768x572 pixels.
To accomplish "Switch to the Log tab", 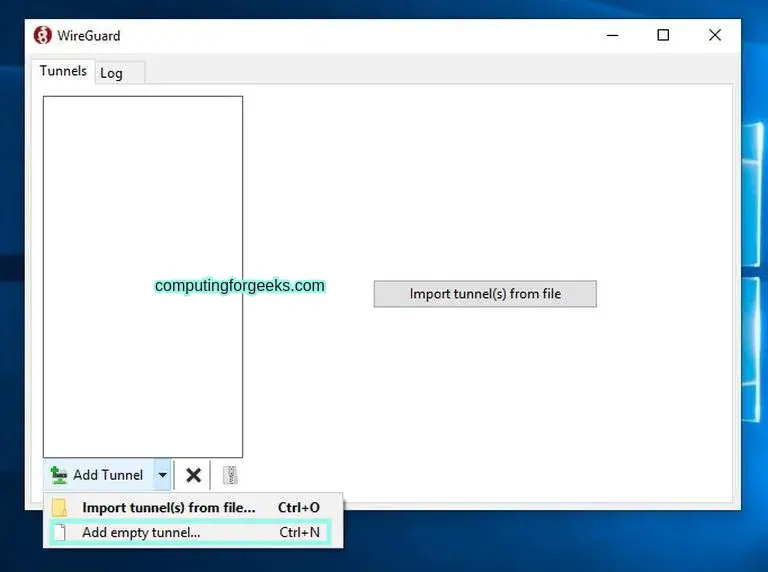I will 120,73.
